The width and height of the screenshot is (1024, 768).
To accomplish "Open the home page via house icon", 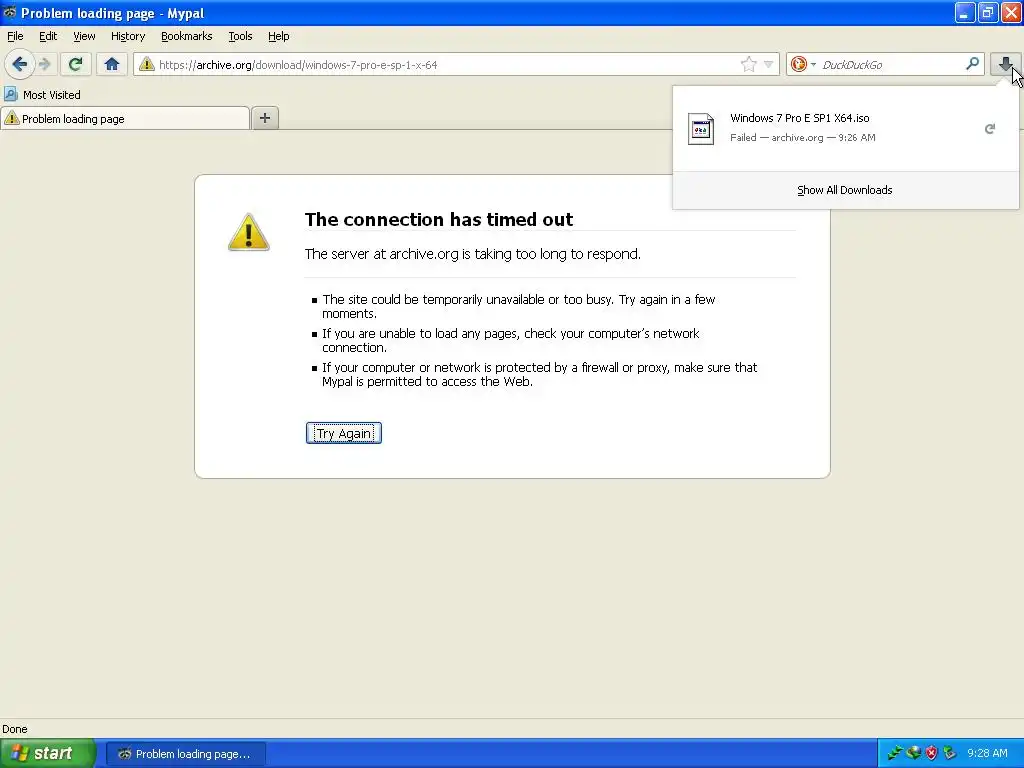I will tap(112, 64).
